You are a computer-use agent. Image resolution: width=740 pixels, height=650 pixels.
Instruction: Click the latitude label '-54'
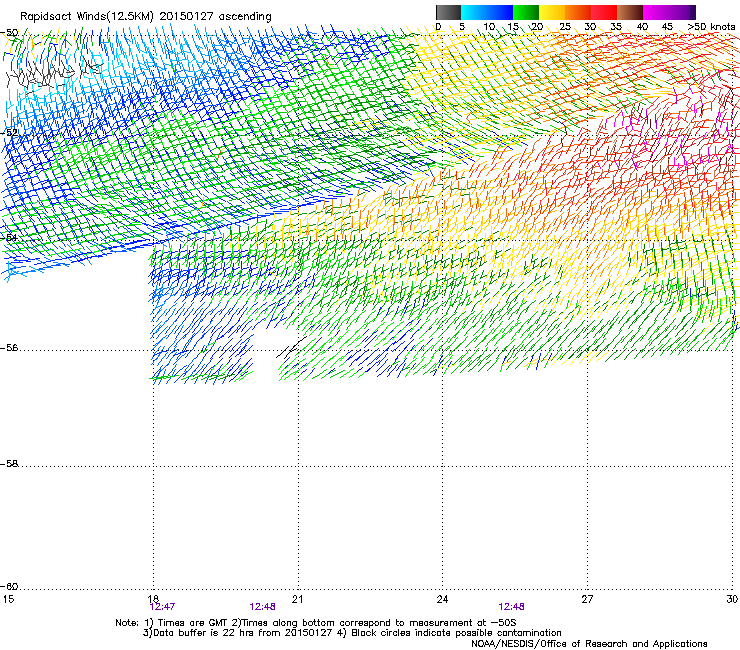pyautogui.click(x=9, y=237)
